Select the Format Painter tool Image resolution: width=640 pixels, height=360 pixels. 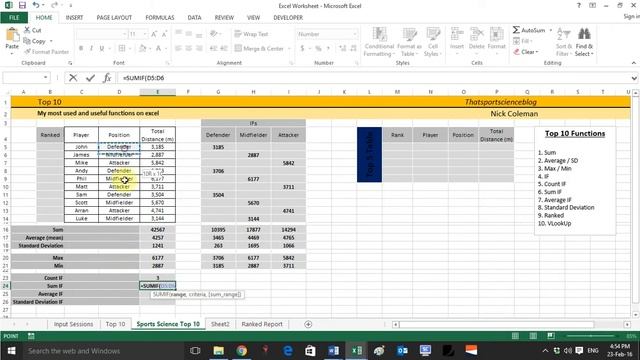click(46, 52)
